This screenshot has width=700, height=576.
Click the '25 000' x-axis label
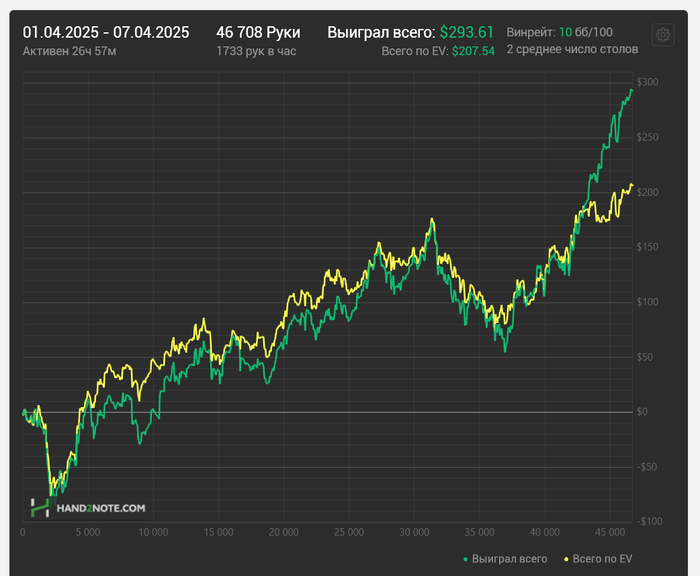point(349,532)
